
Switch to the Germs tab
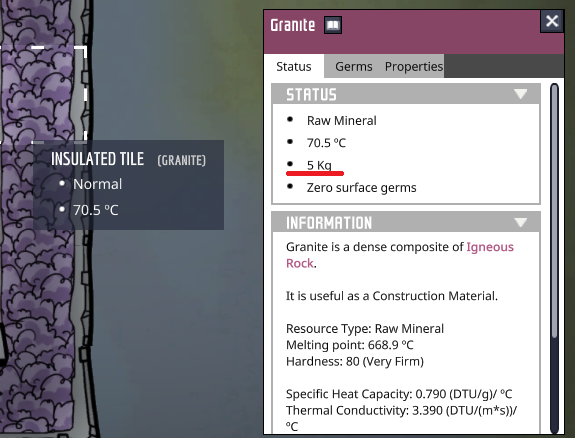coord(354,66)
